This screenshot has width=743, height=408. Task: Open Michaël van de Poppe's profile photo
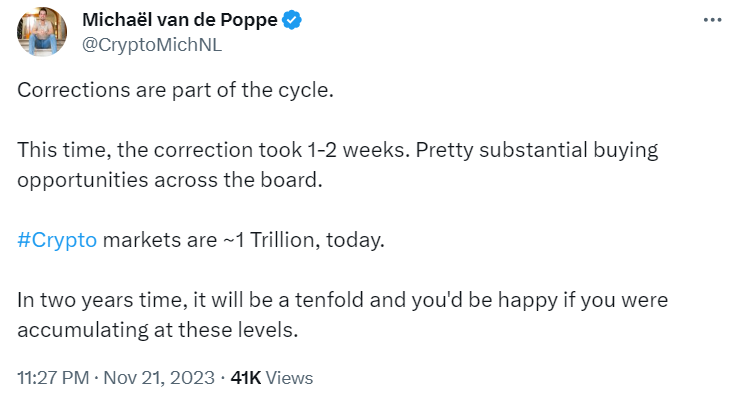point(40,32)
